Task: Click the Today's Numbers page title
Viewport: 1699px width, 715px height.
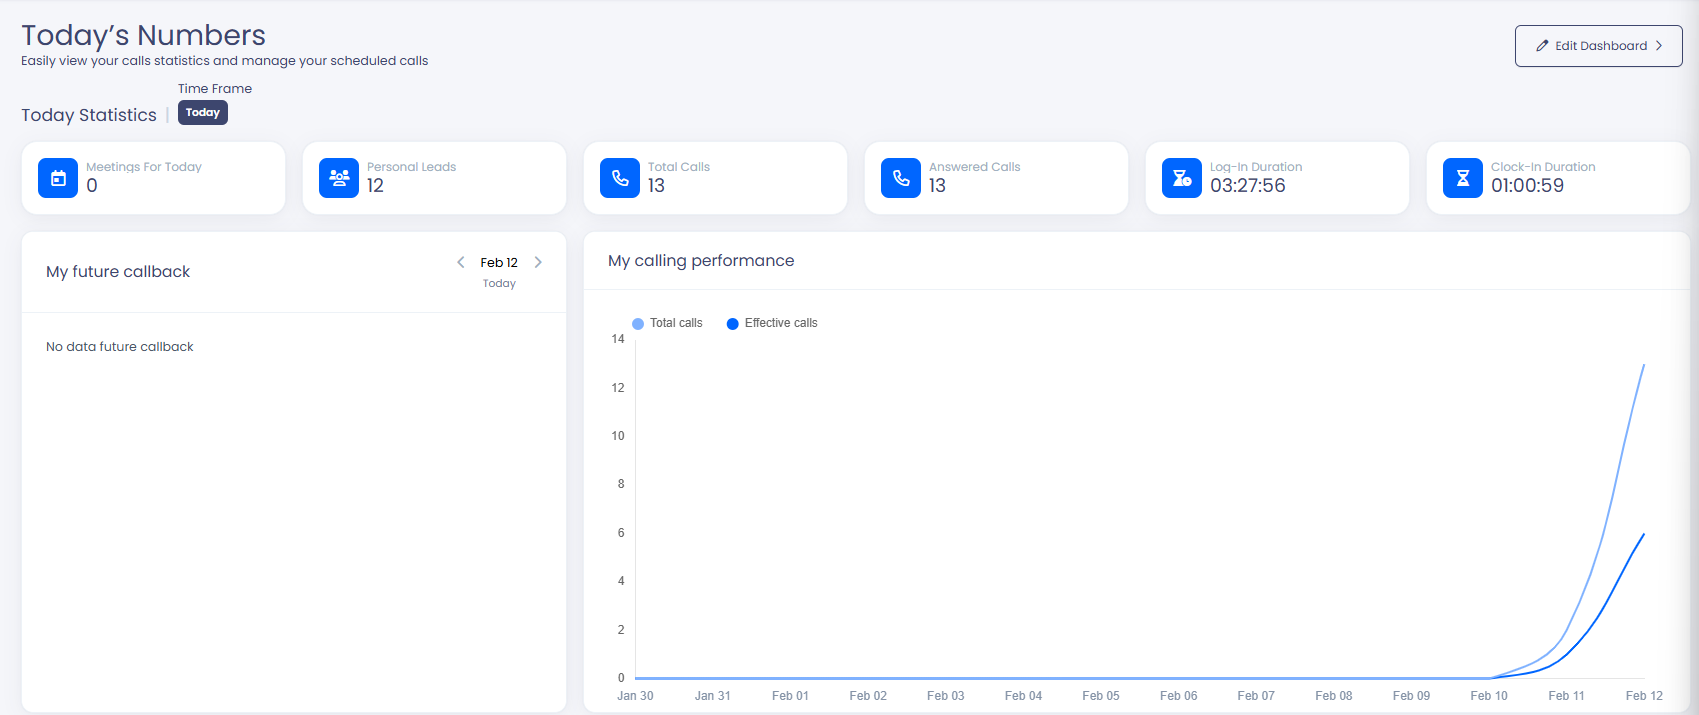Action: click(x=143, y=35)
